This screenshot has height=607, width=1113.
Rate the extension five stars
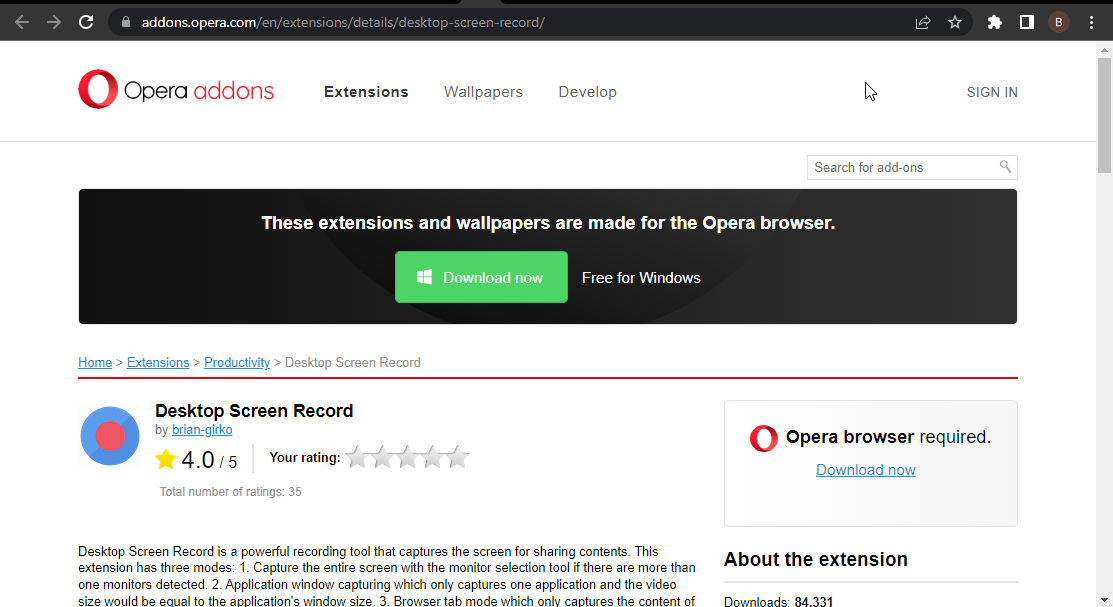(x=457, y=457)
